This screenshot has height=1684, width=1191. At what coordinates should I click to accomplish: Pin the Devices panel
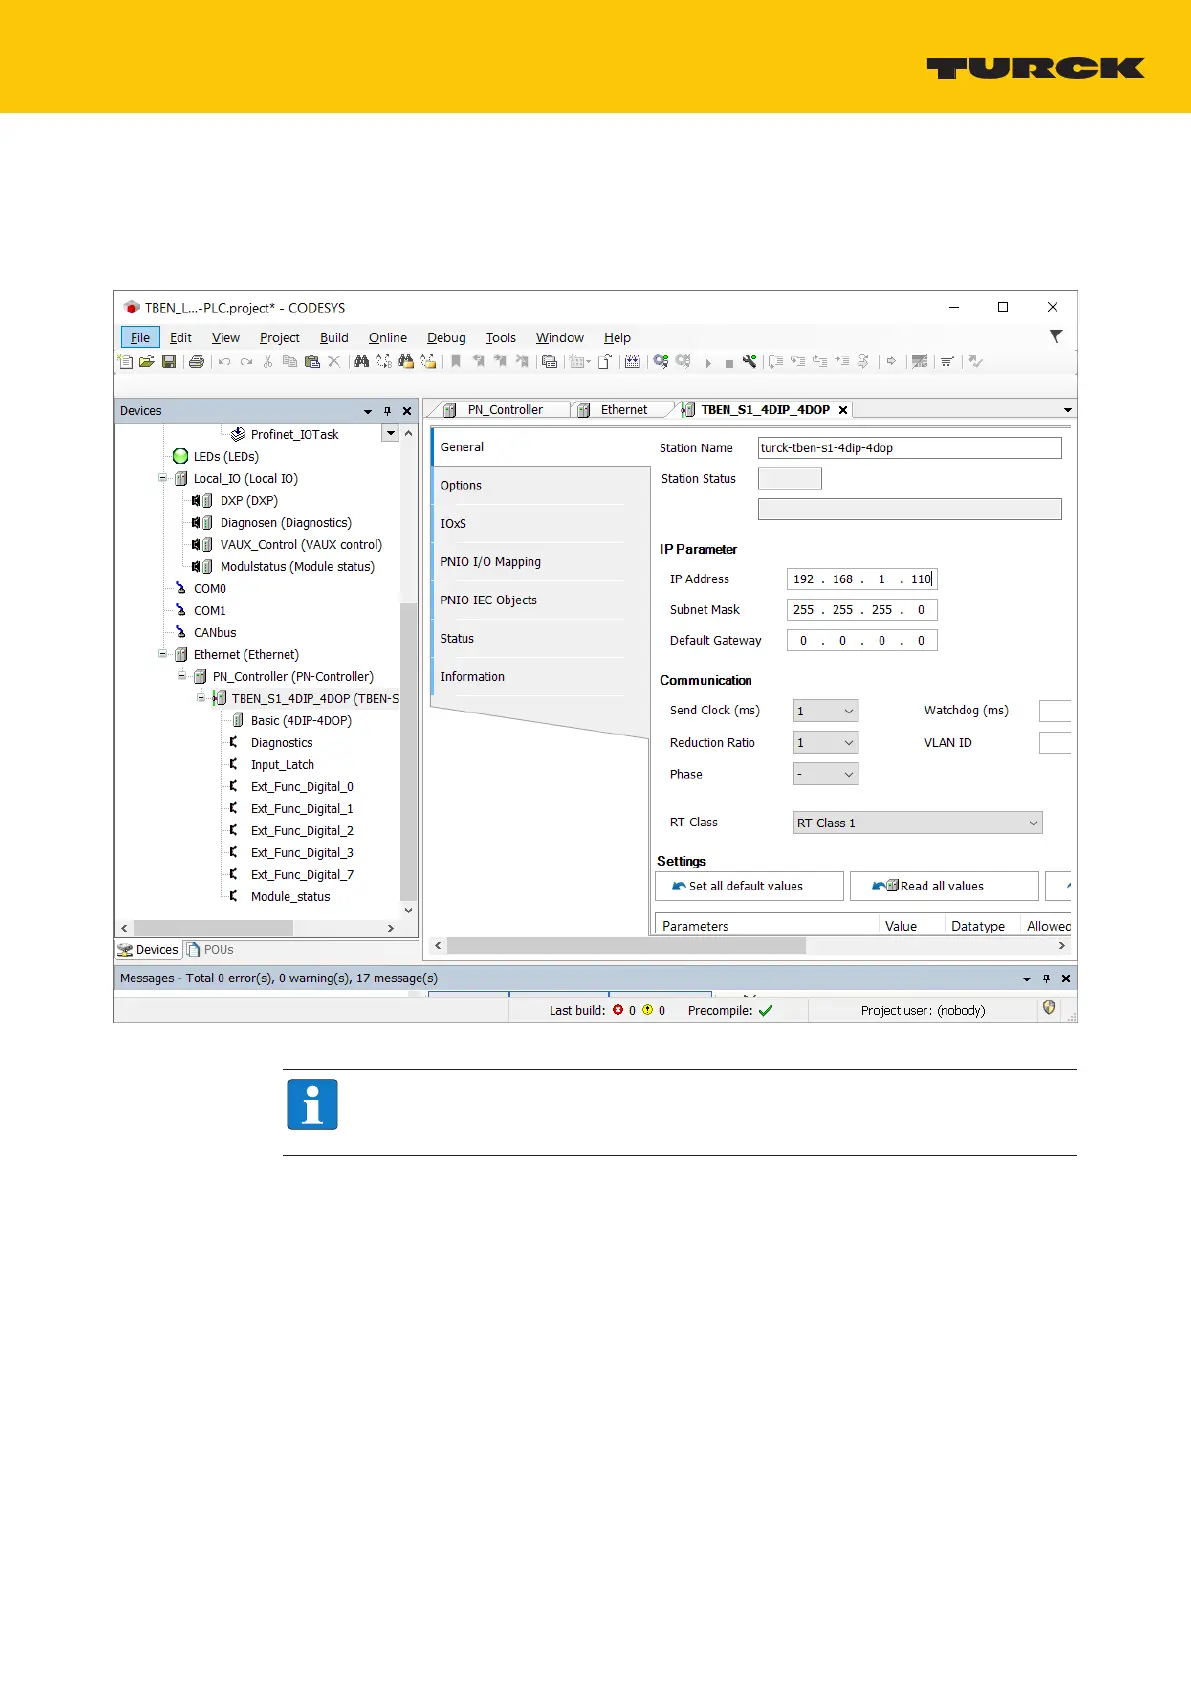pyautogui.click(x=388, y=411)
